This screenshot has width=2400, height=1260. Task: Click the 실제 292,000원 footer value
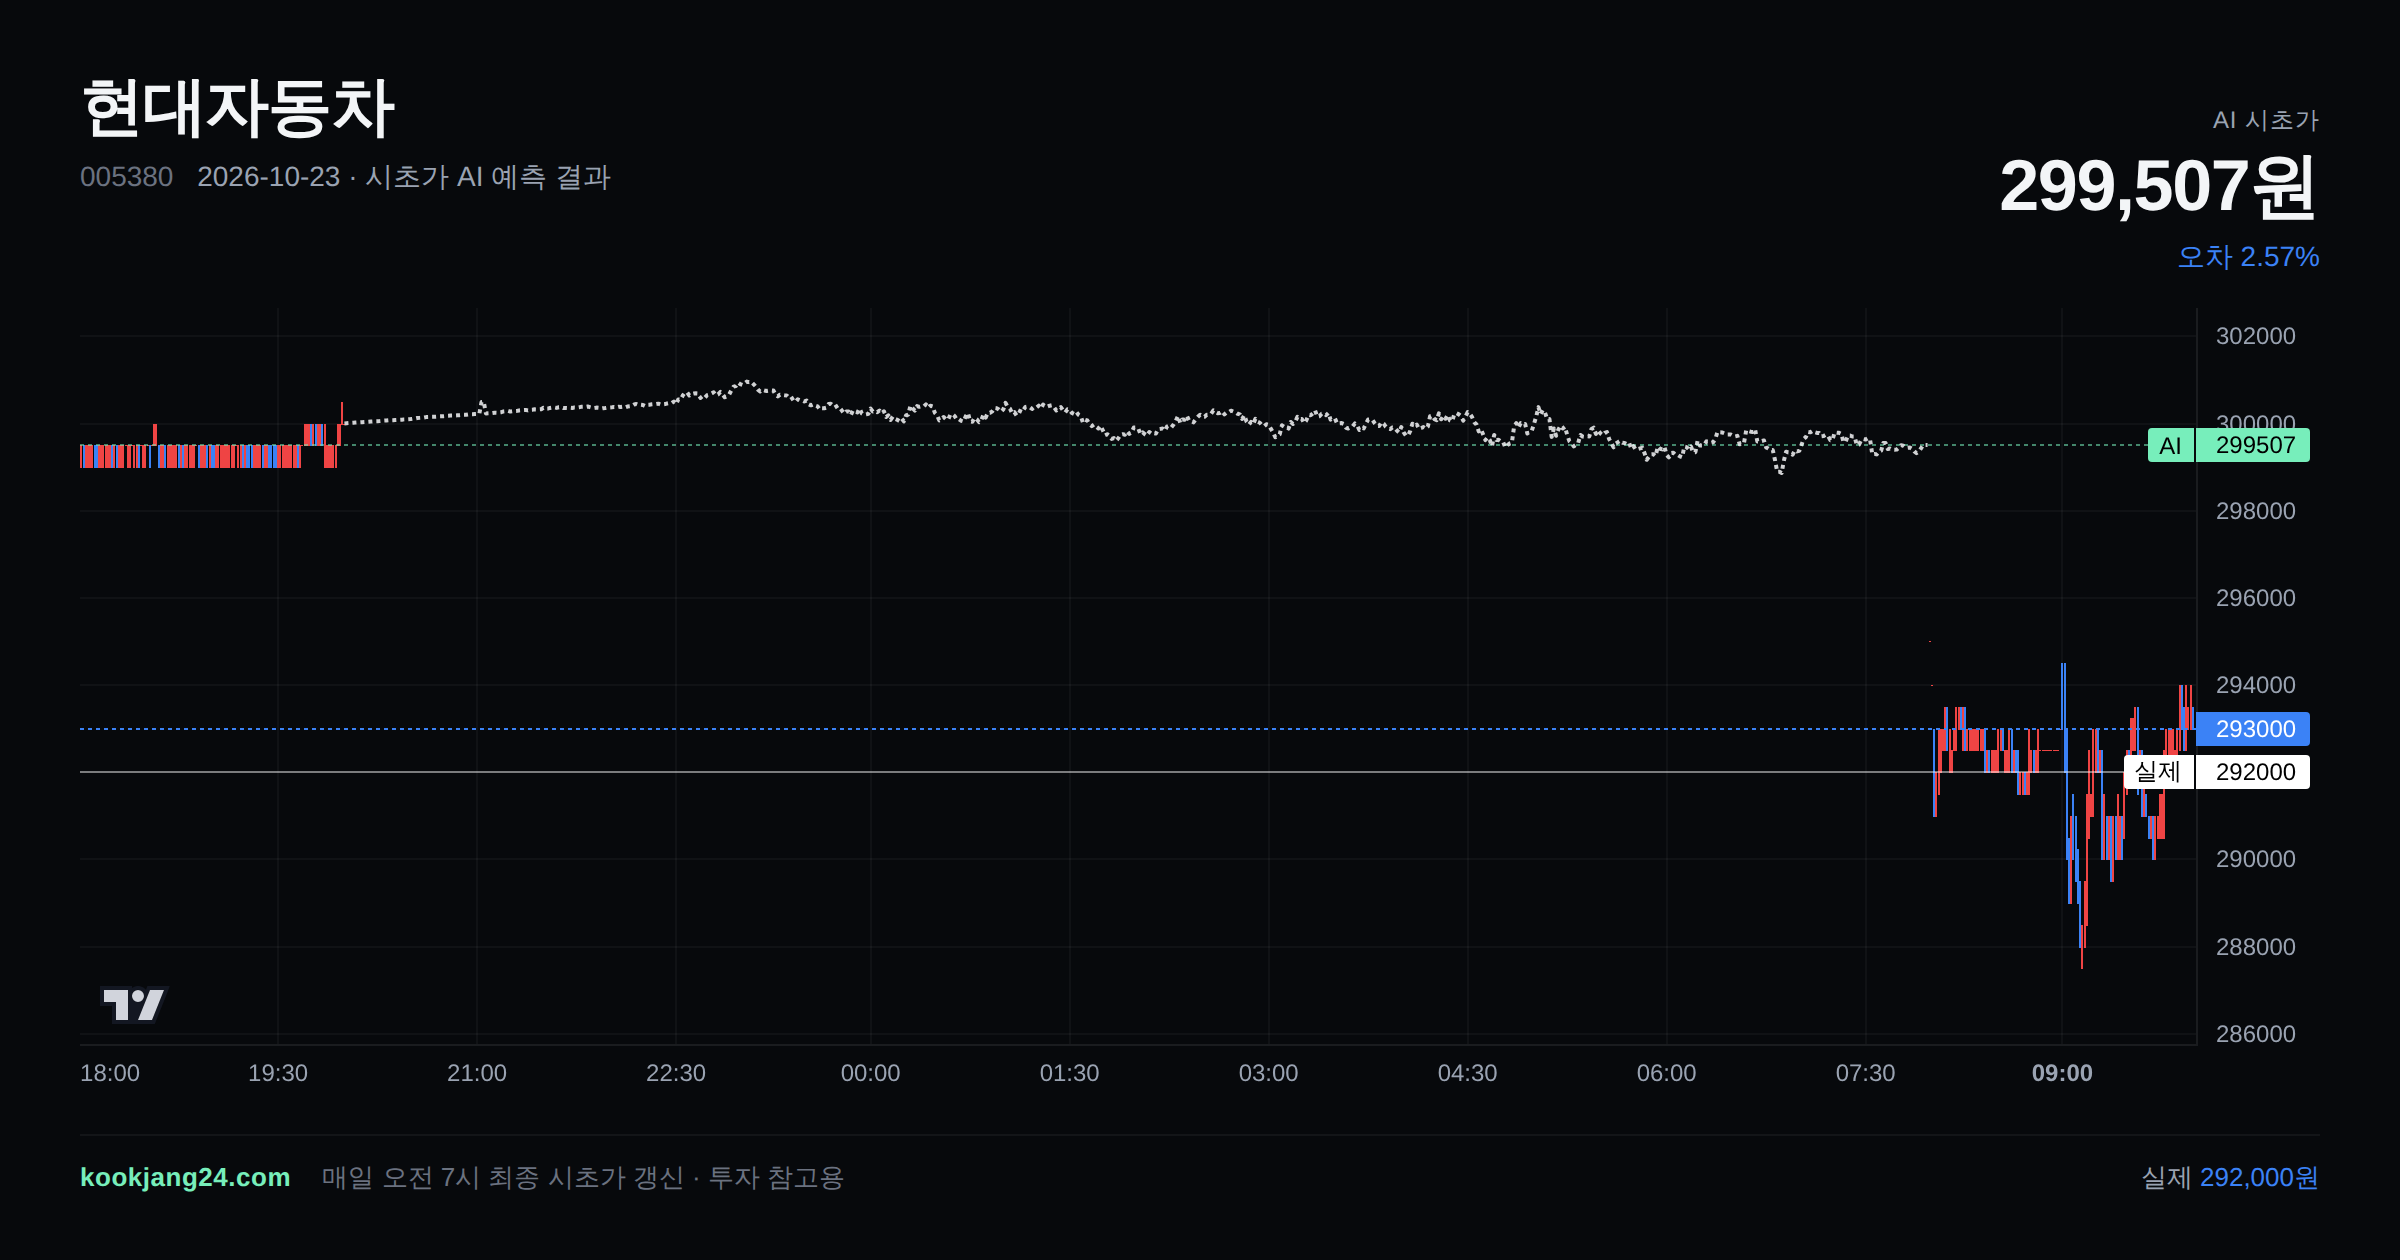2230,1177
